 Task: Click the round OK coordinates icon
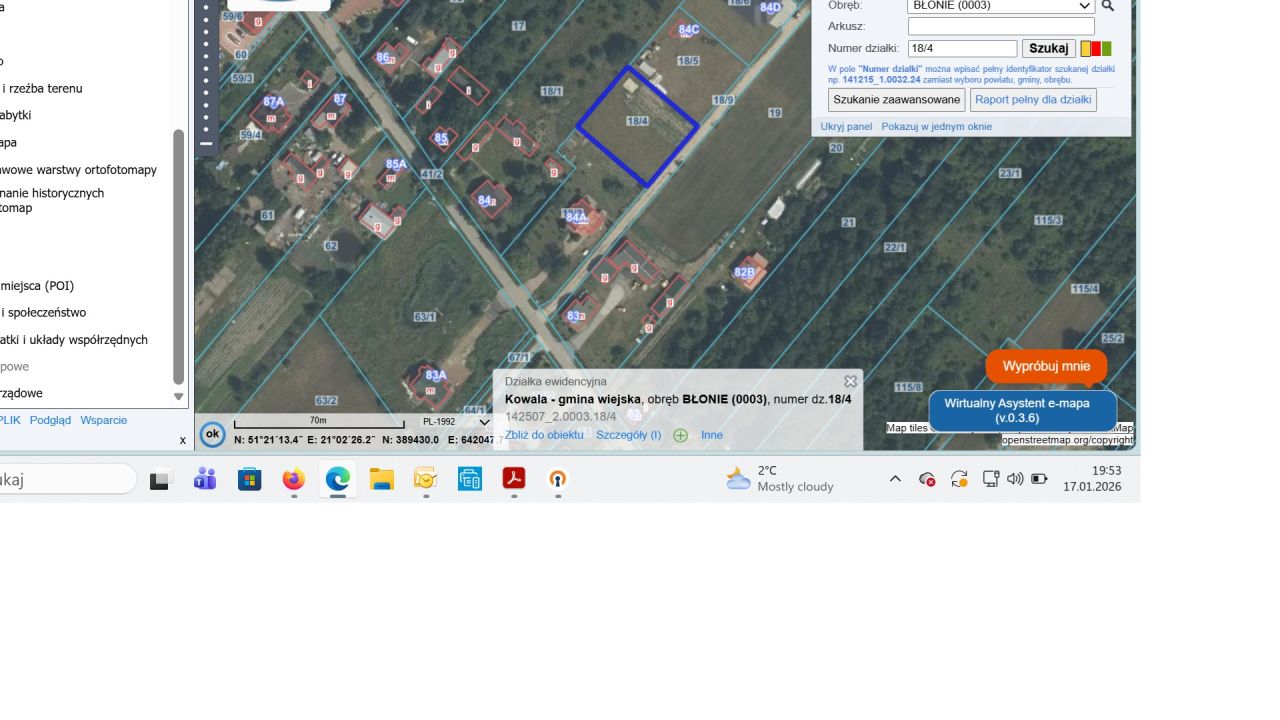(x=212, y=434)
